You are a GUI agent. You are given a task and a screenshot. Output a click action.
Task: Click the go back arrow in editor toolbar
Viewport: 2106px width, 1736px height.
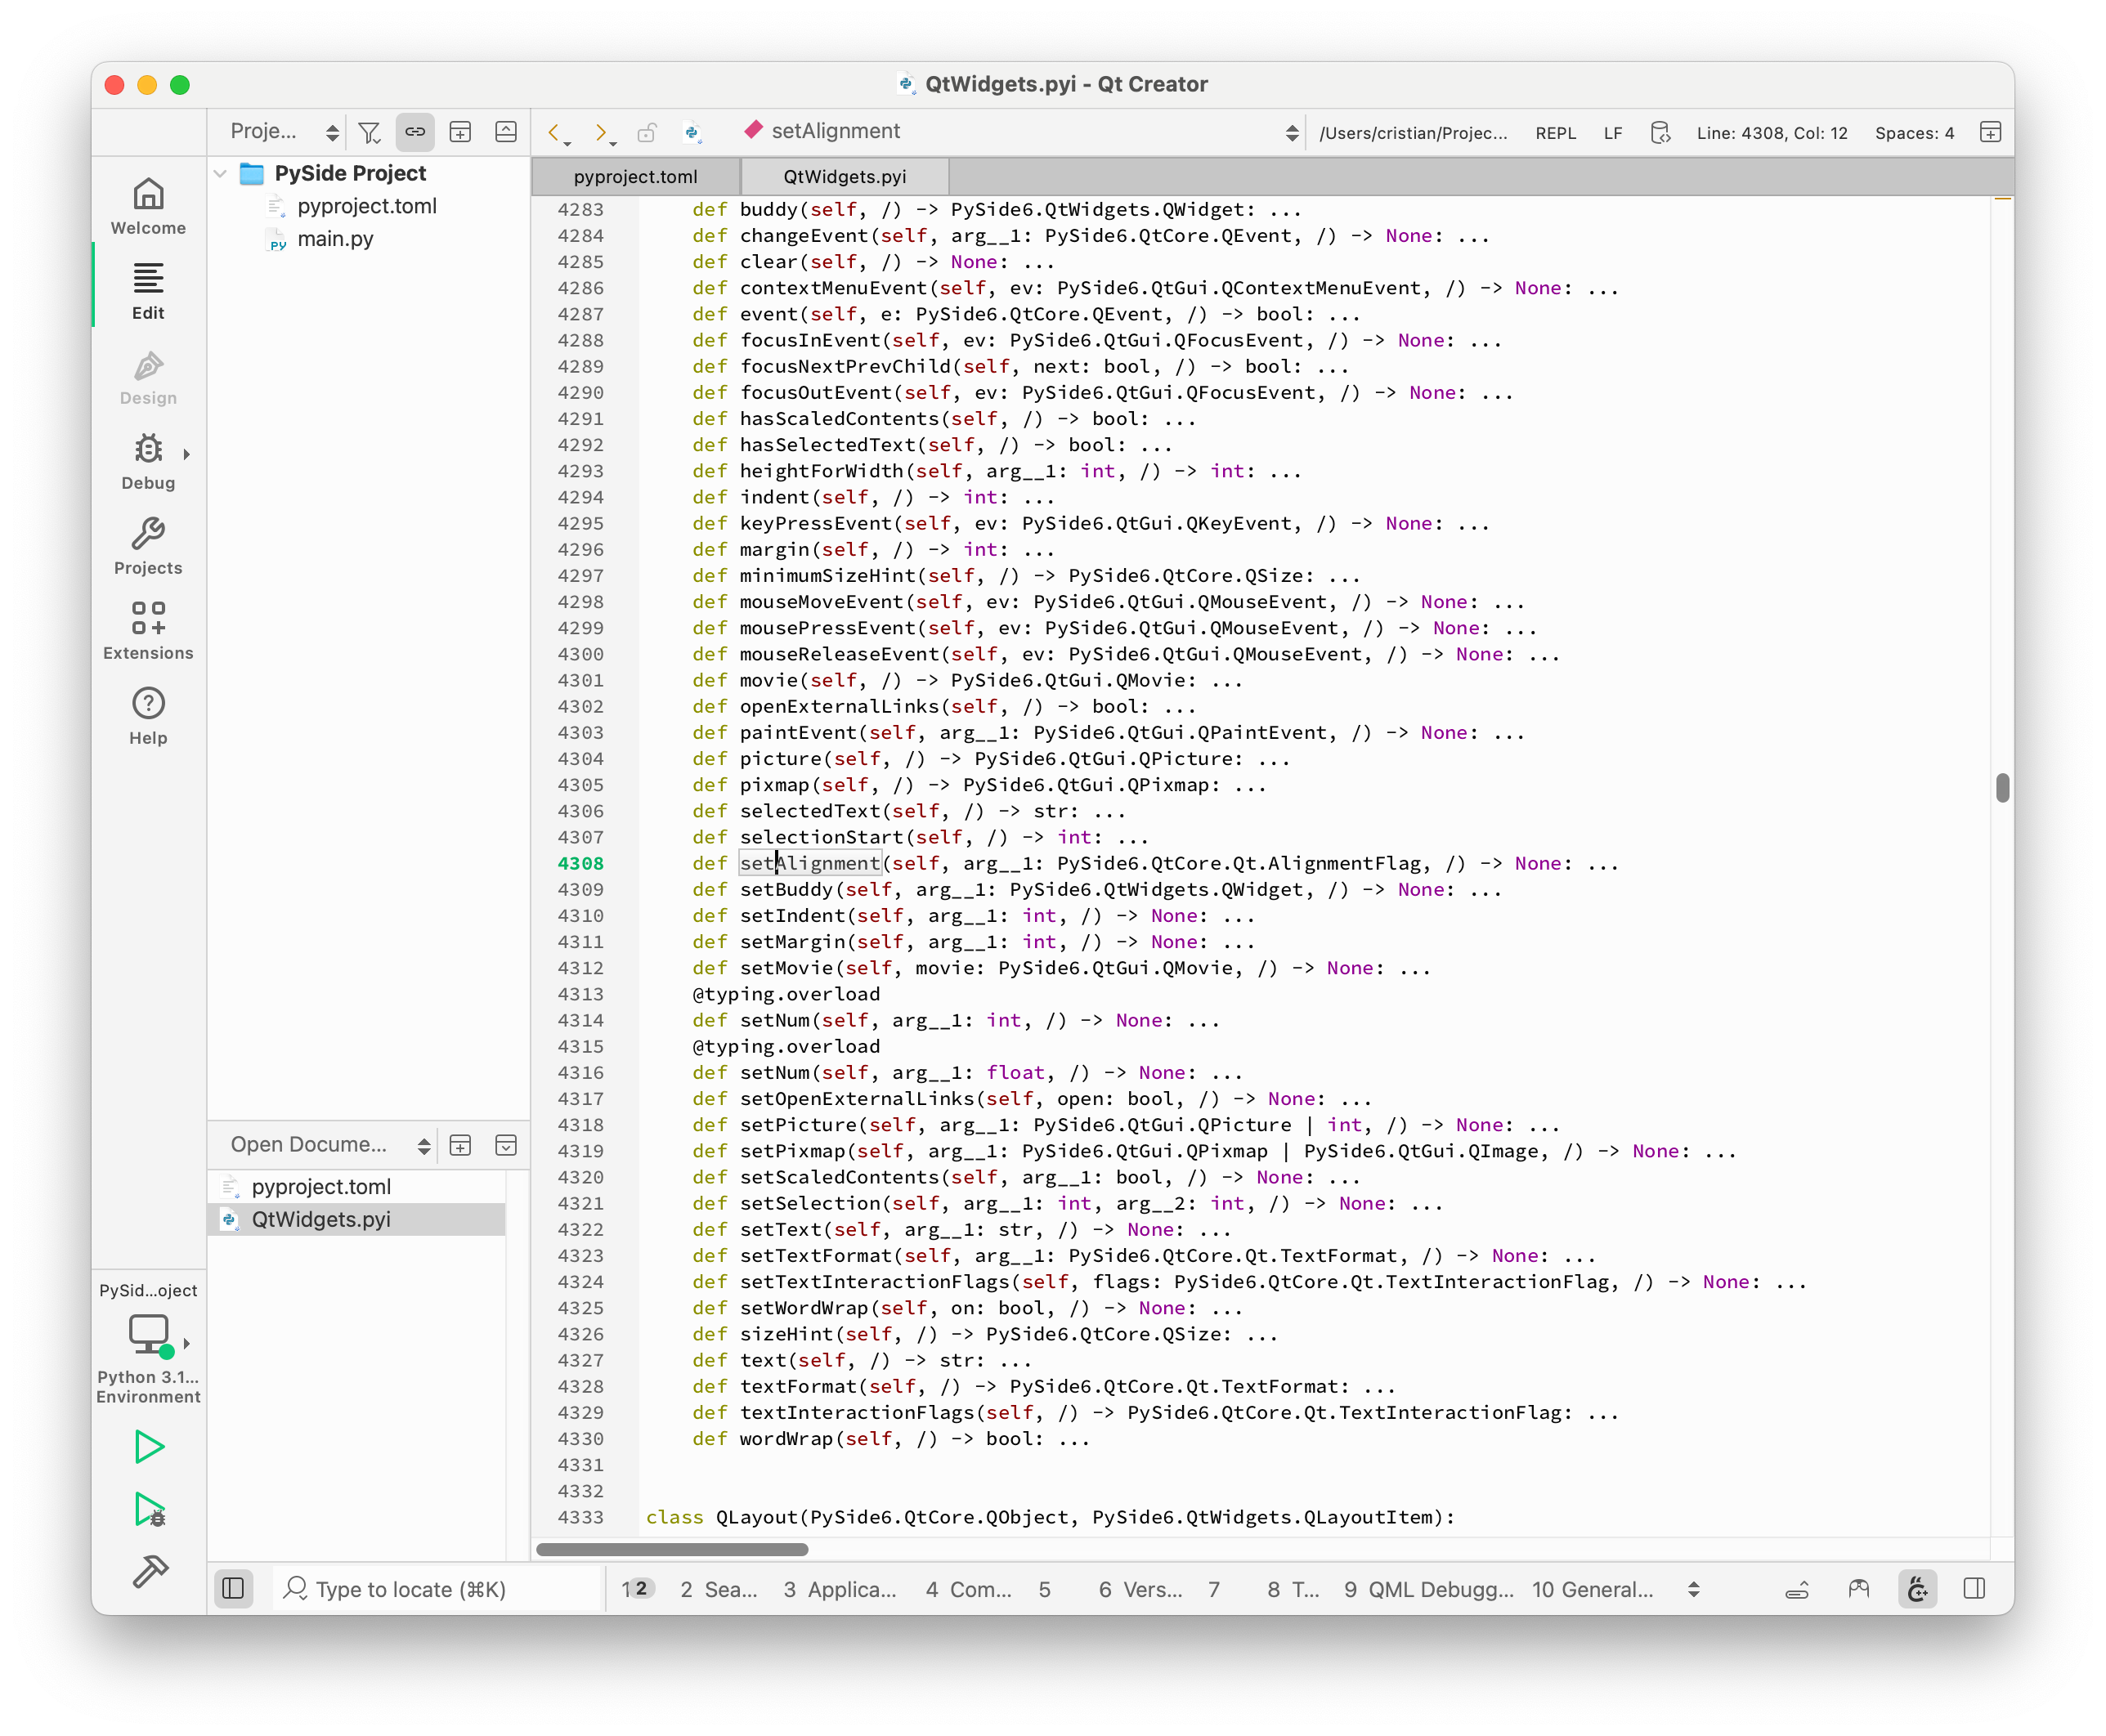(554, 132)
